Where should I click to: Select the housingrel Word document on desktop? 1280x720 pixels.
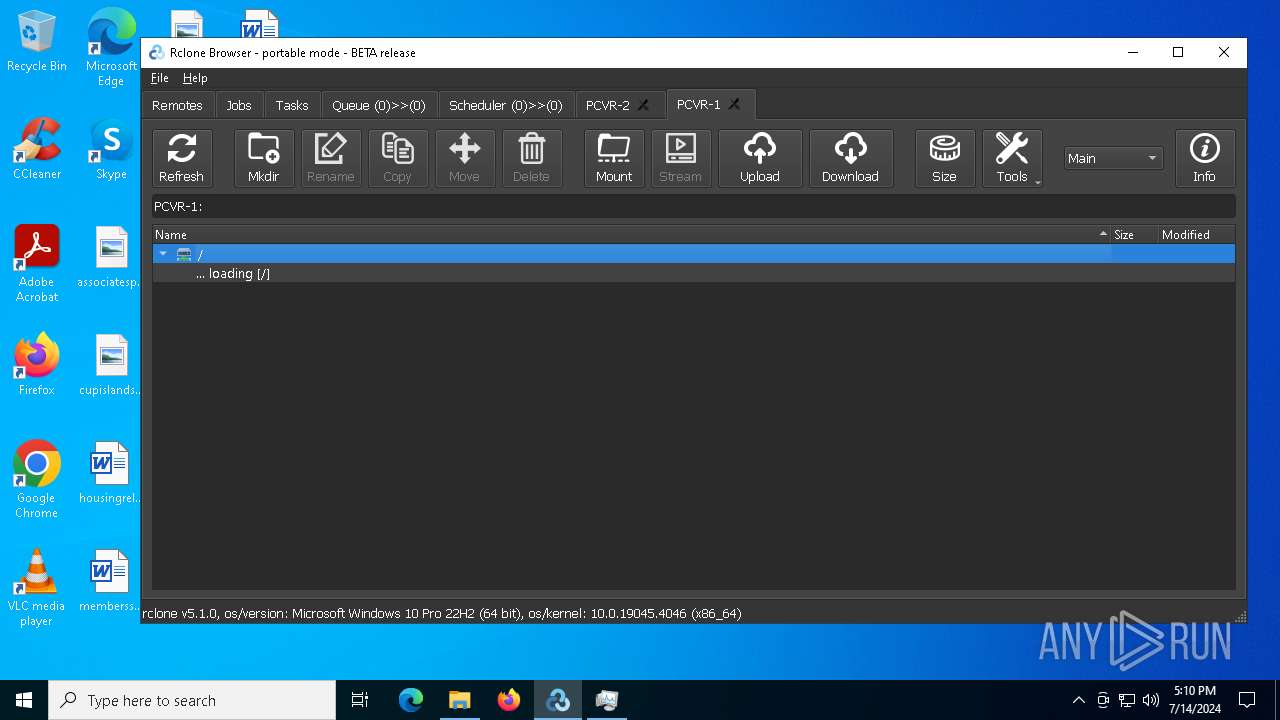tap(111, 473)
